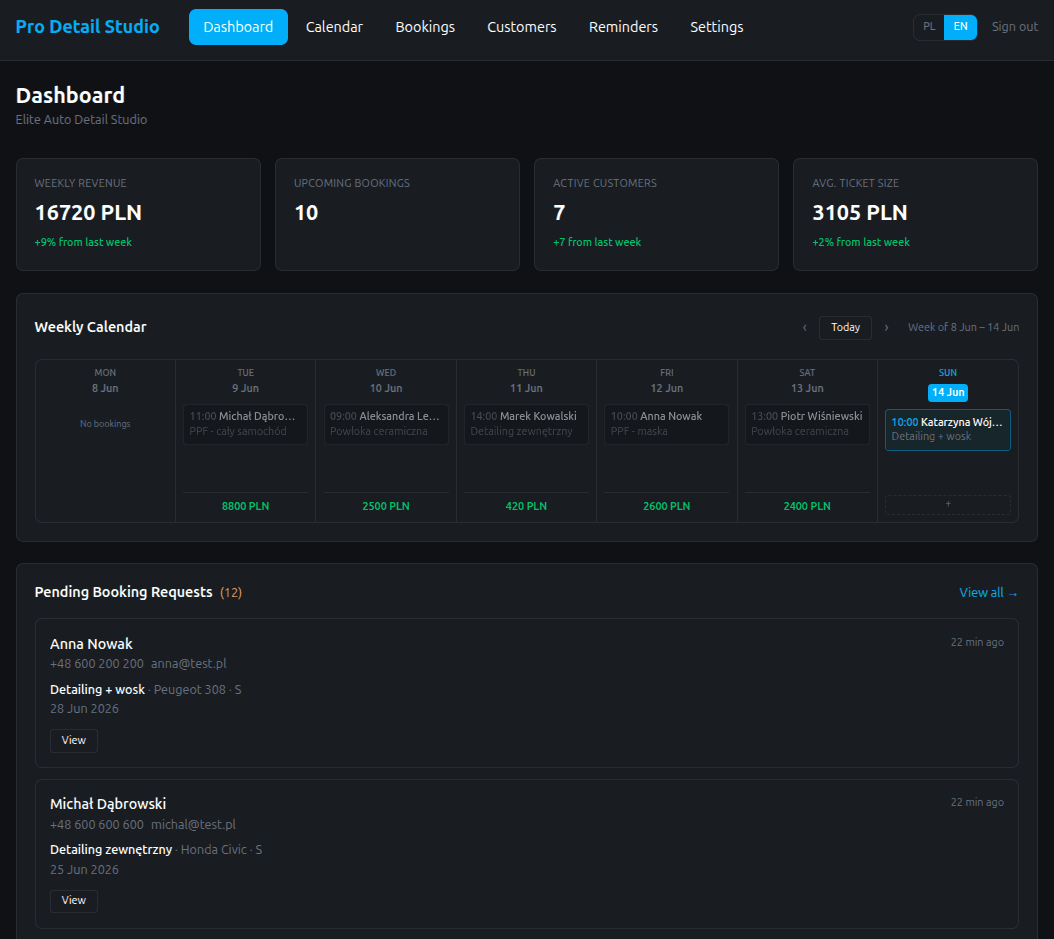Jump to Today in weekly calendar
This screenshot has height=939, width=1054.
pos(845,327)
